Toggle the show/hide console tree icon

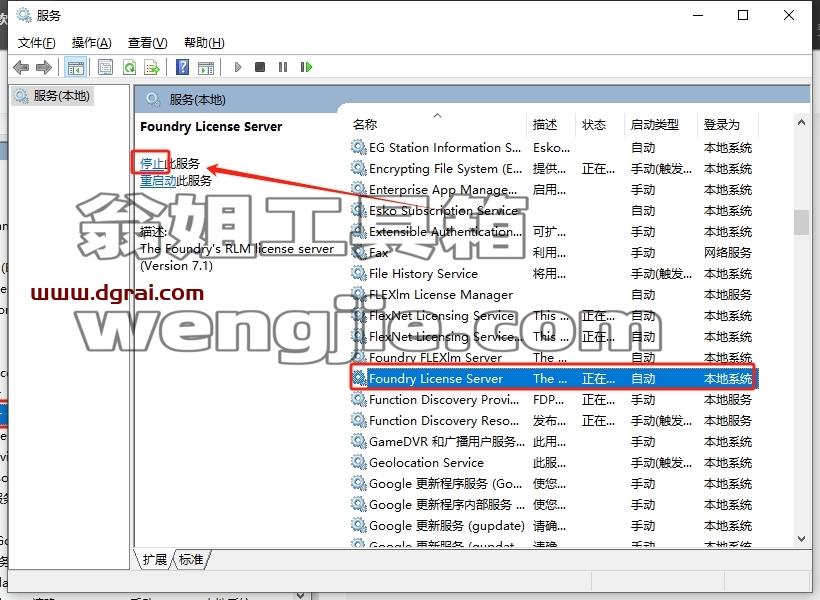(x=76, y=67)
